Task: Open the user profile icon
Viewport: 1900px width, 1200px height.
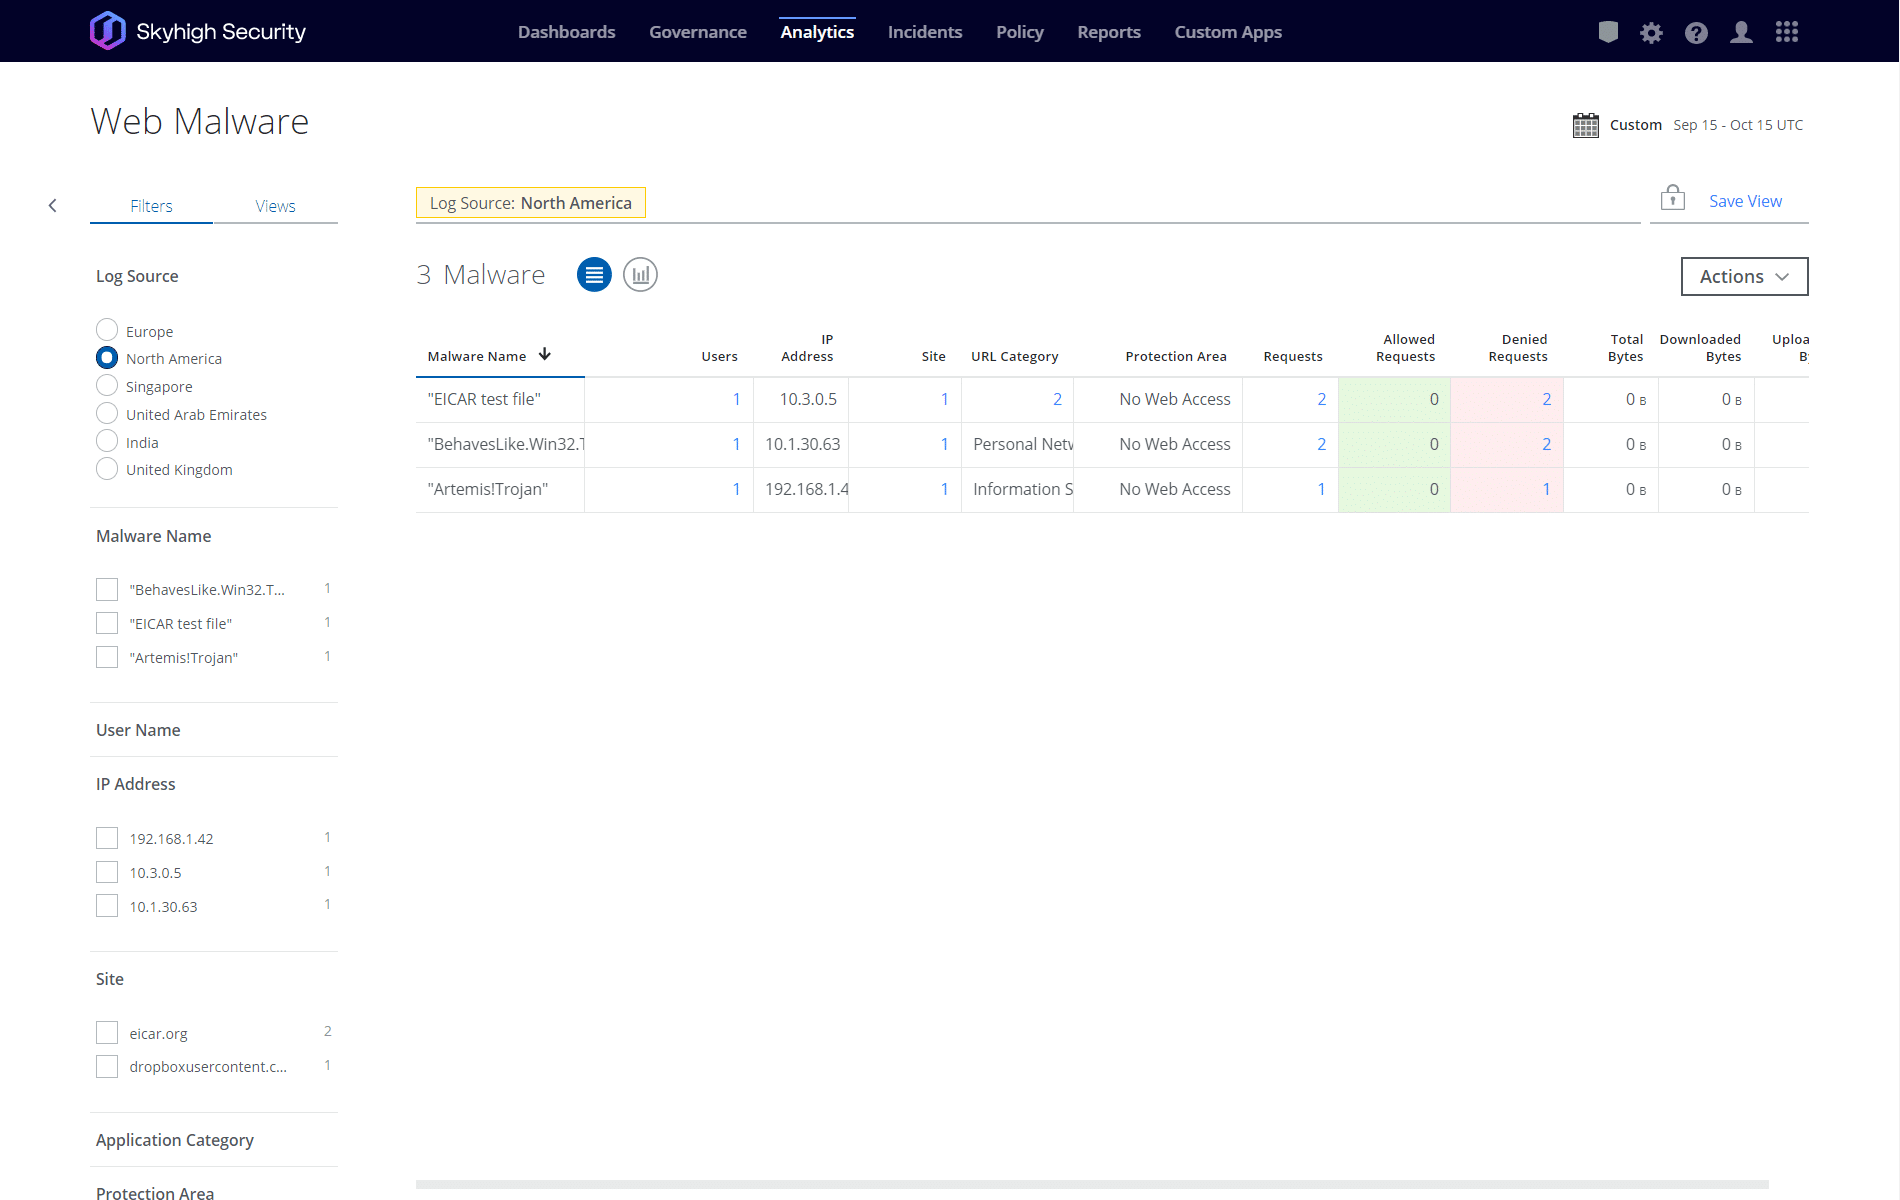Action: click(x=1741, y=33)
